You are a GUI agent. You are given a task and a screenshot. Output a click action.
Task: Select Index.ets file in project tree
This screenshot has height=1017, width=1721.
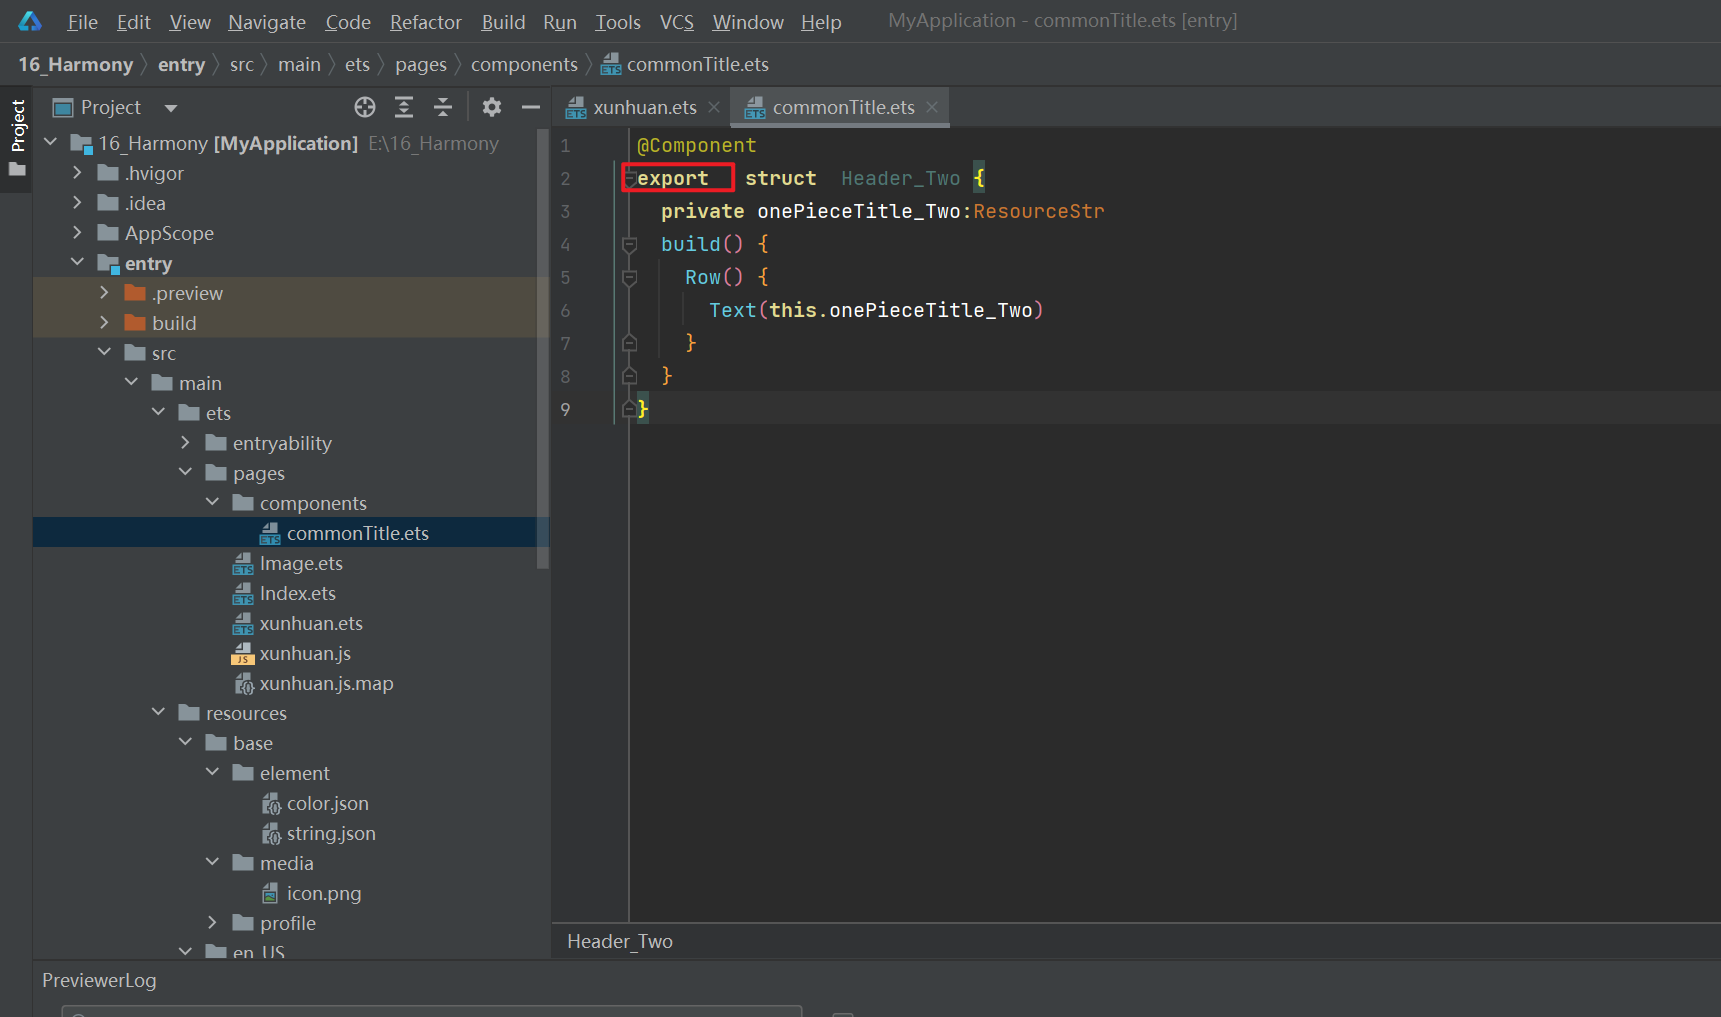[x=297, y=593]
